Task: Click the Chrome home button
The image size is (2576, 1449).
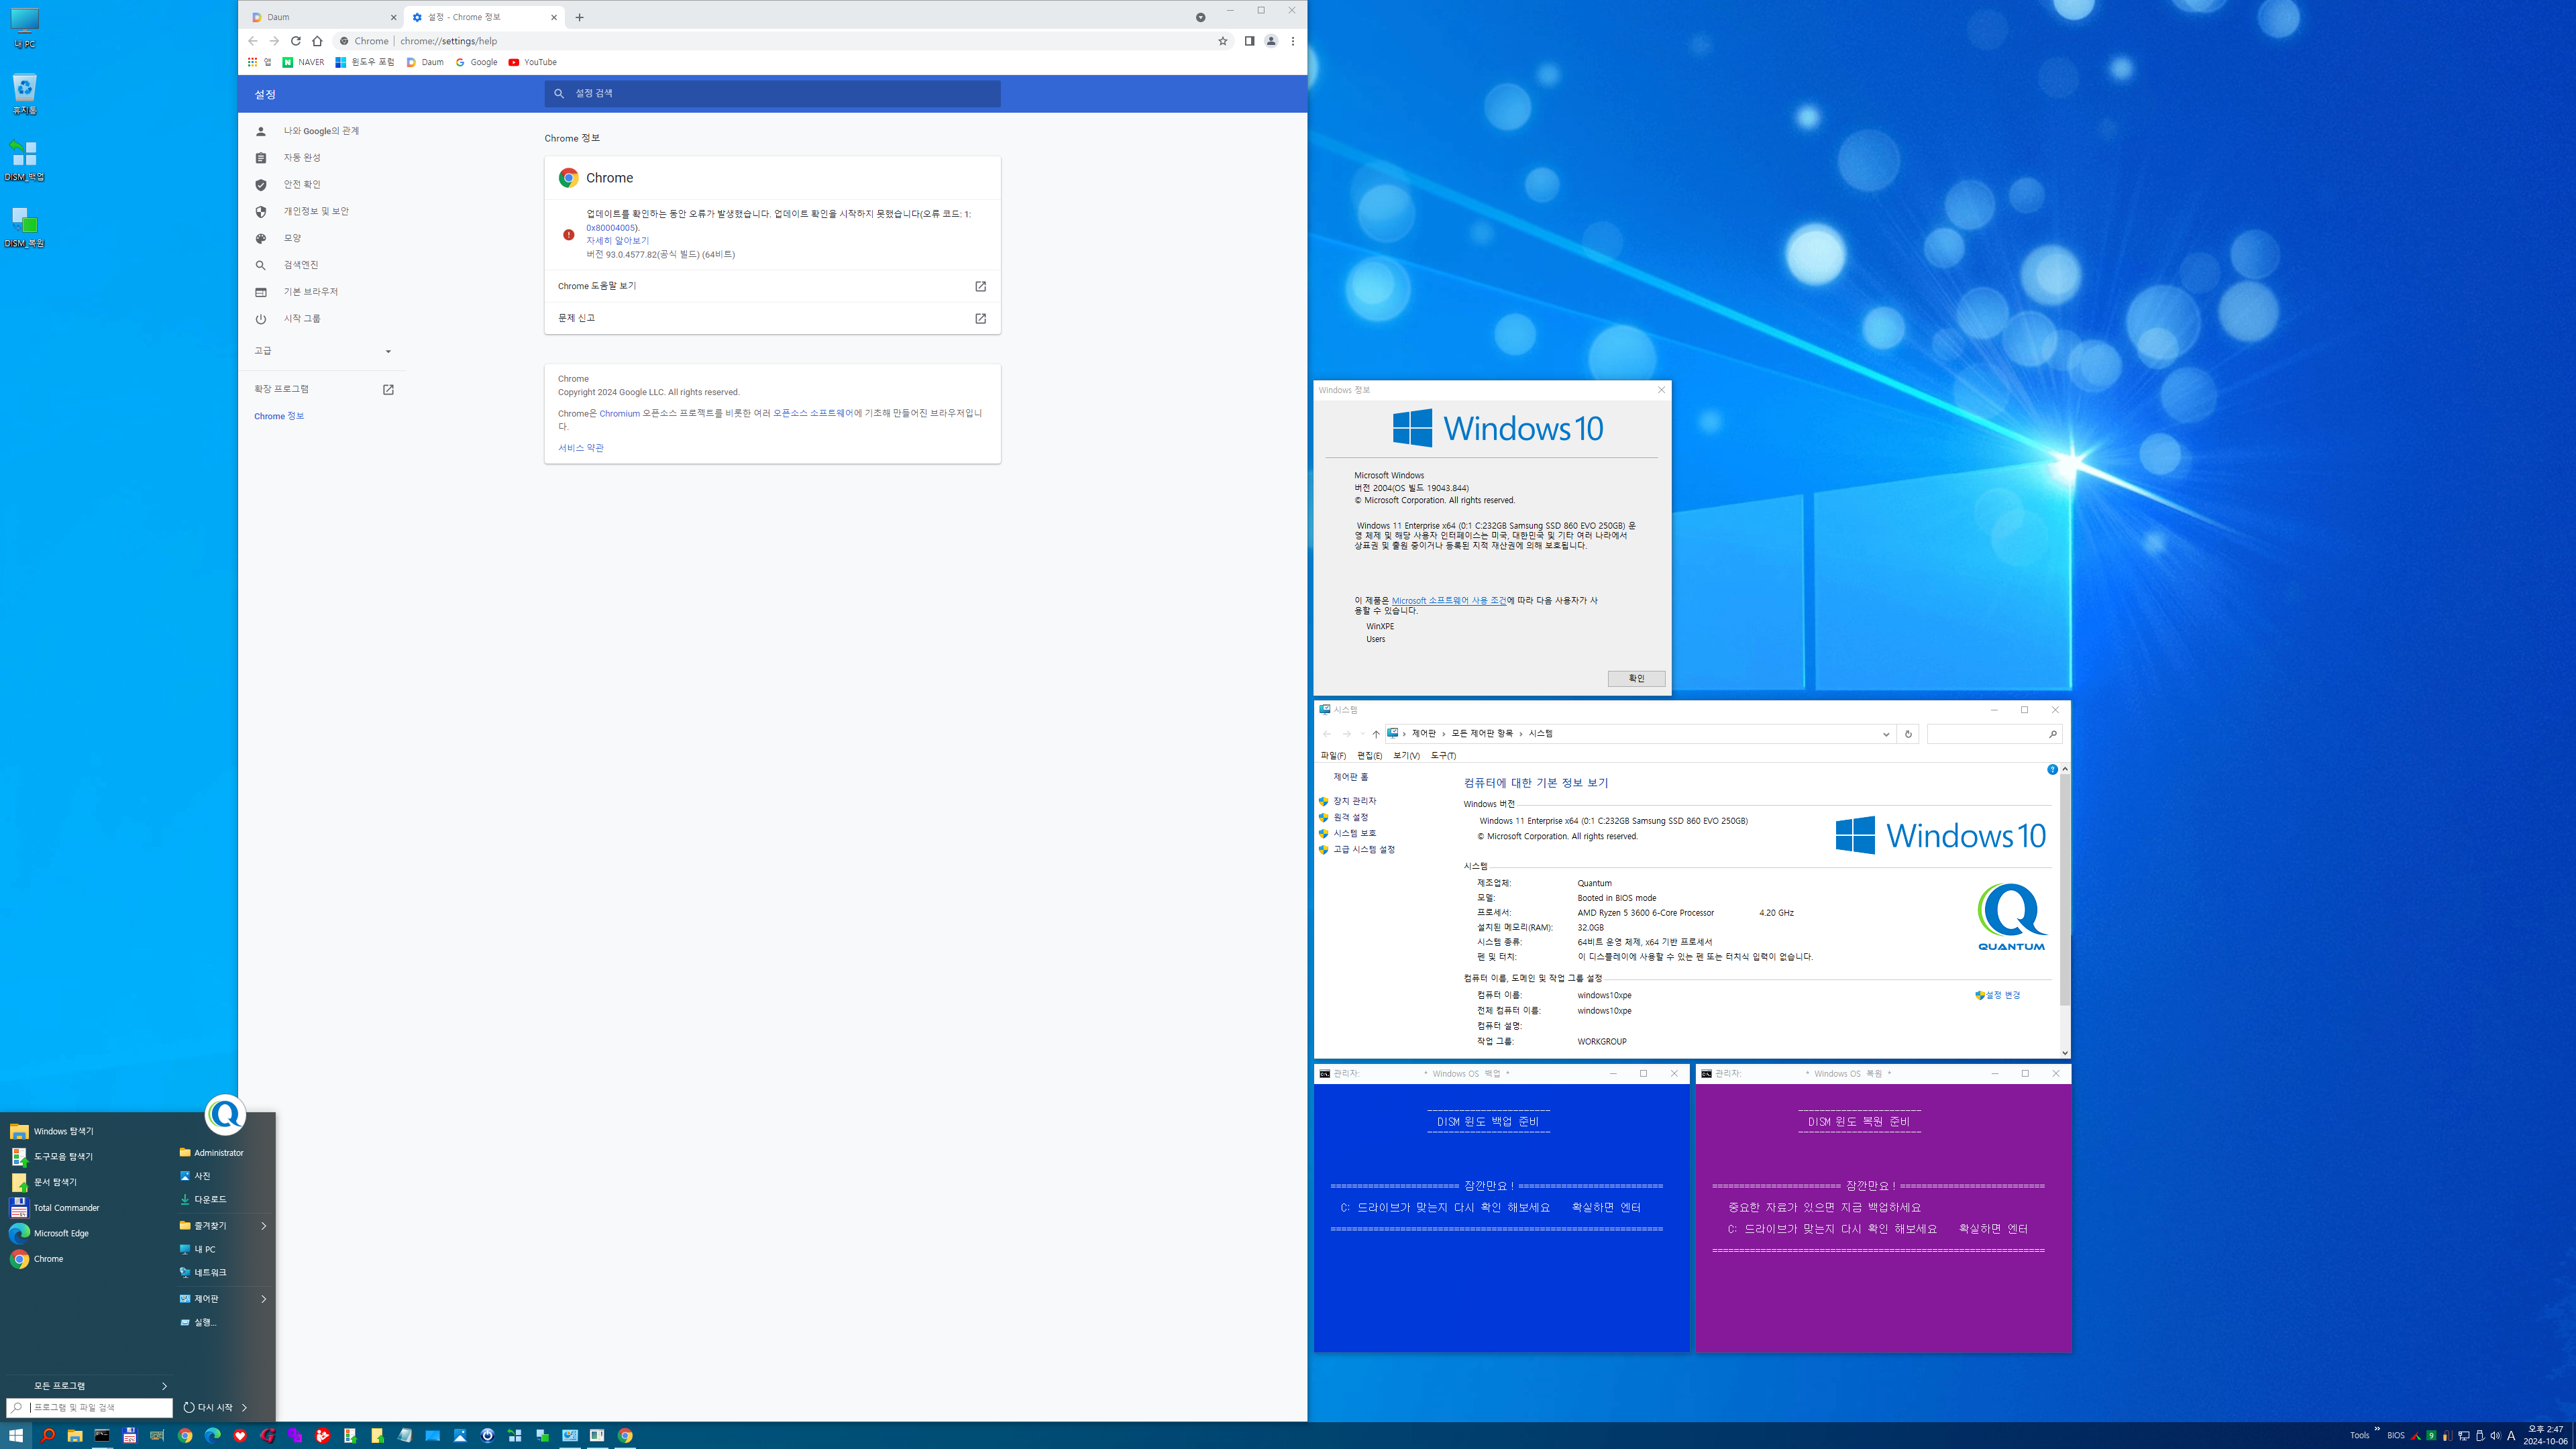Action: (x=317, y=41)
